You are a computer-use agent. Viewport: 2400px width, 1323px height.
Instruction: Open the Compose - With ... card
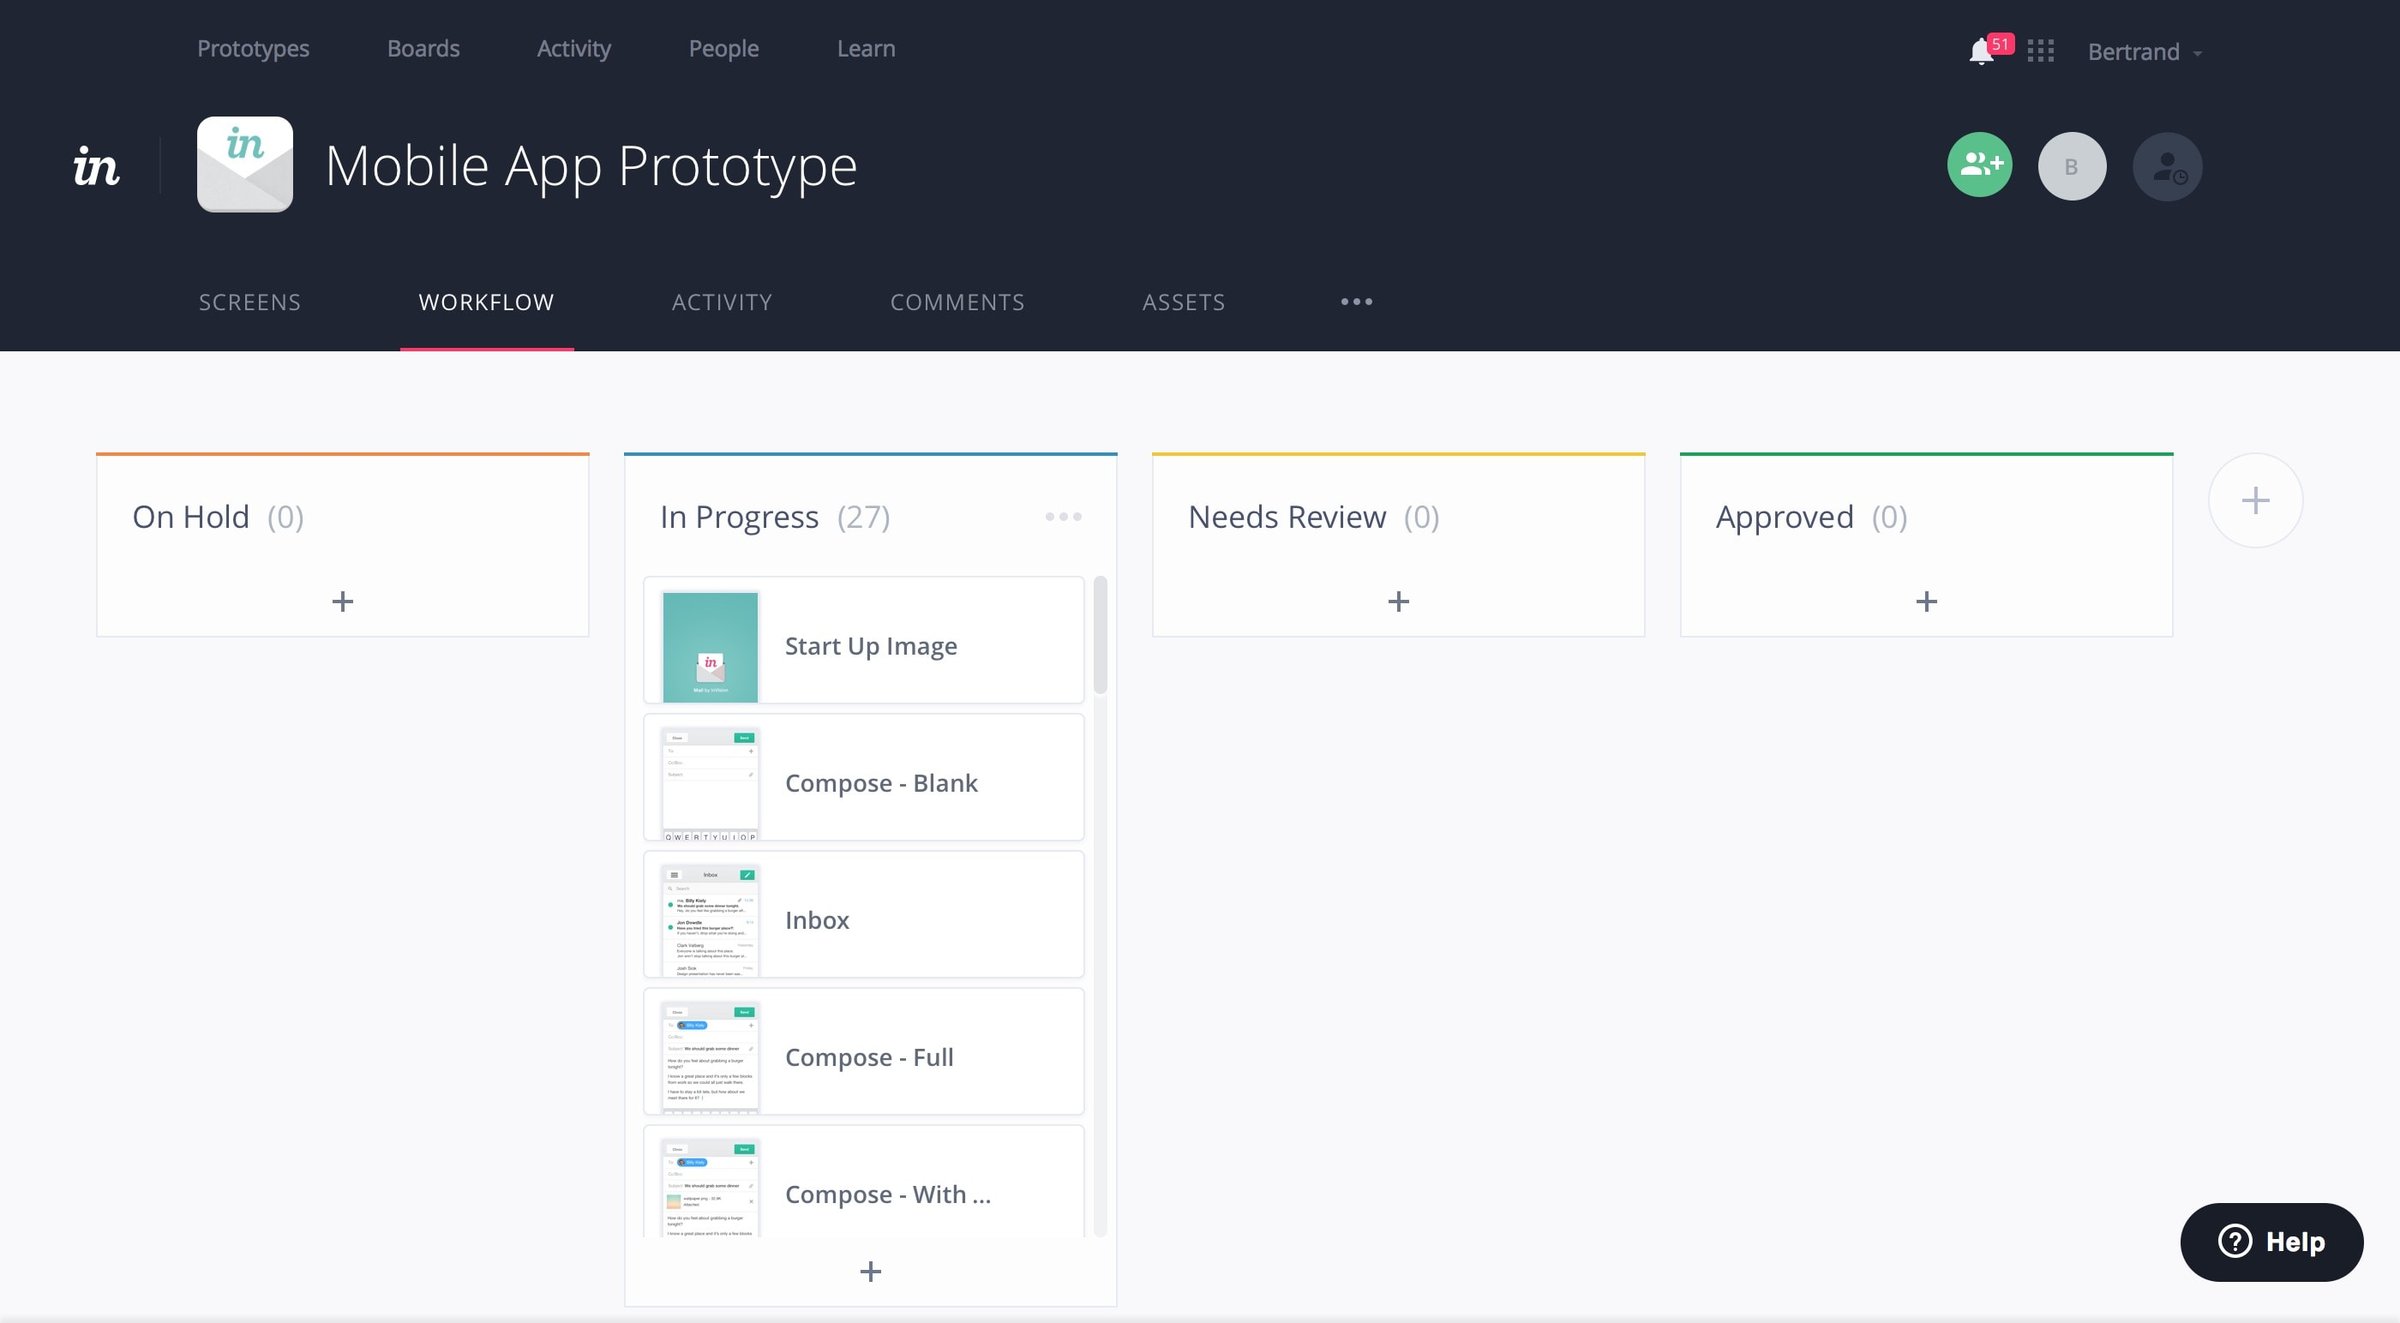coord(864,1182)
